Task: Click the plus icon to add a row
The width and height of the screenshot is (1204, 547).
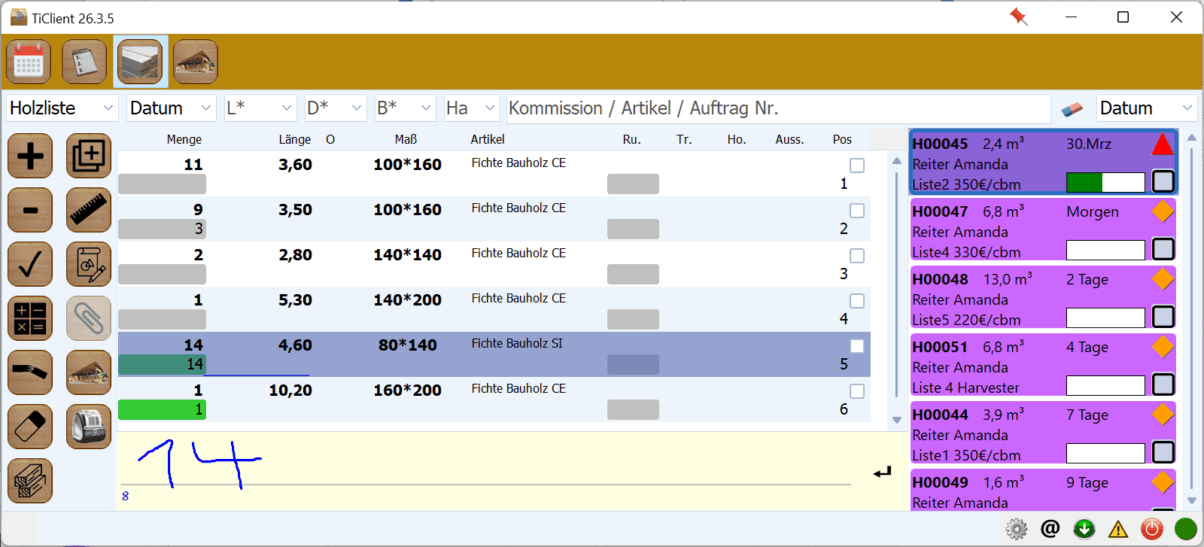Action: 30,156
